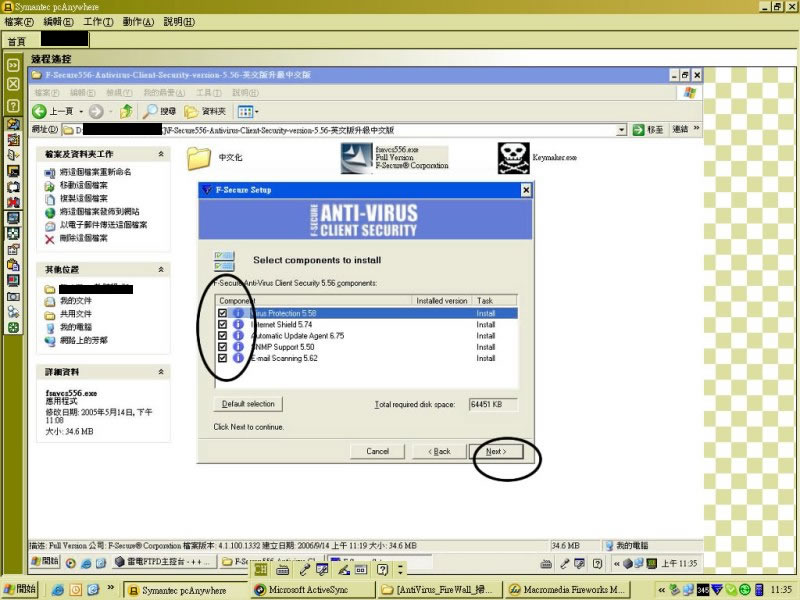Click the Total required disk space field

click(493, 404)
